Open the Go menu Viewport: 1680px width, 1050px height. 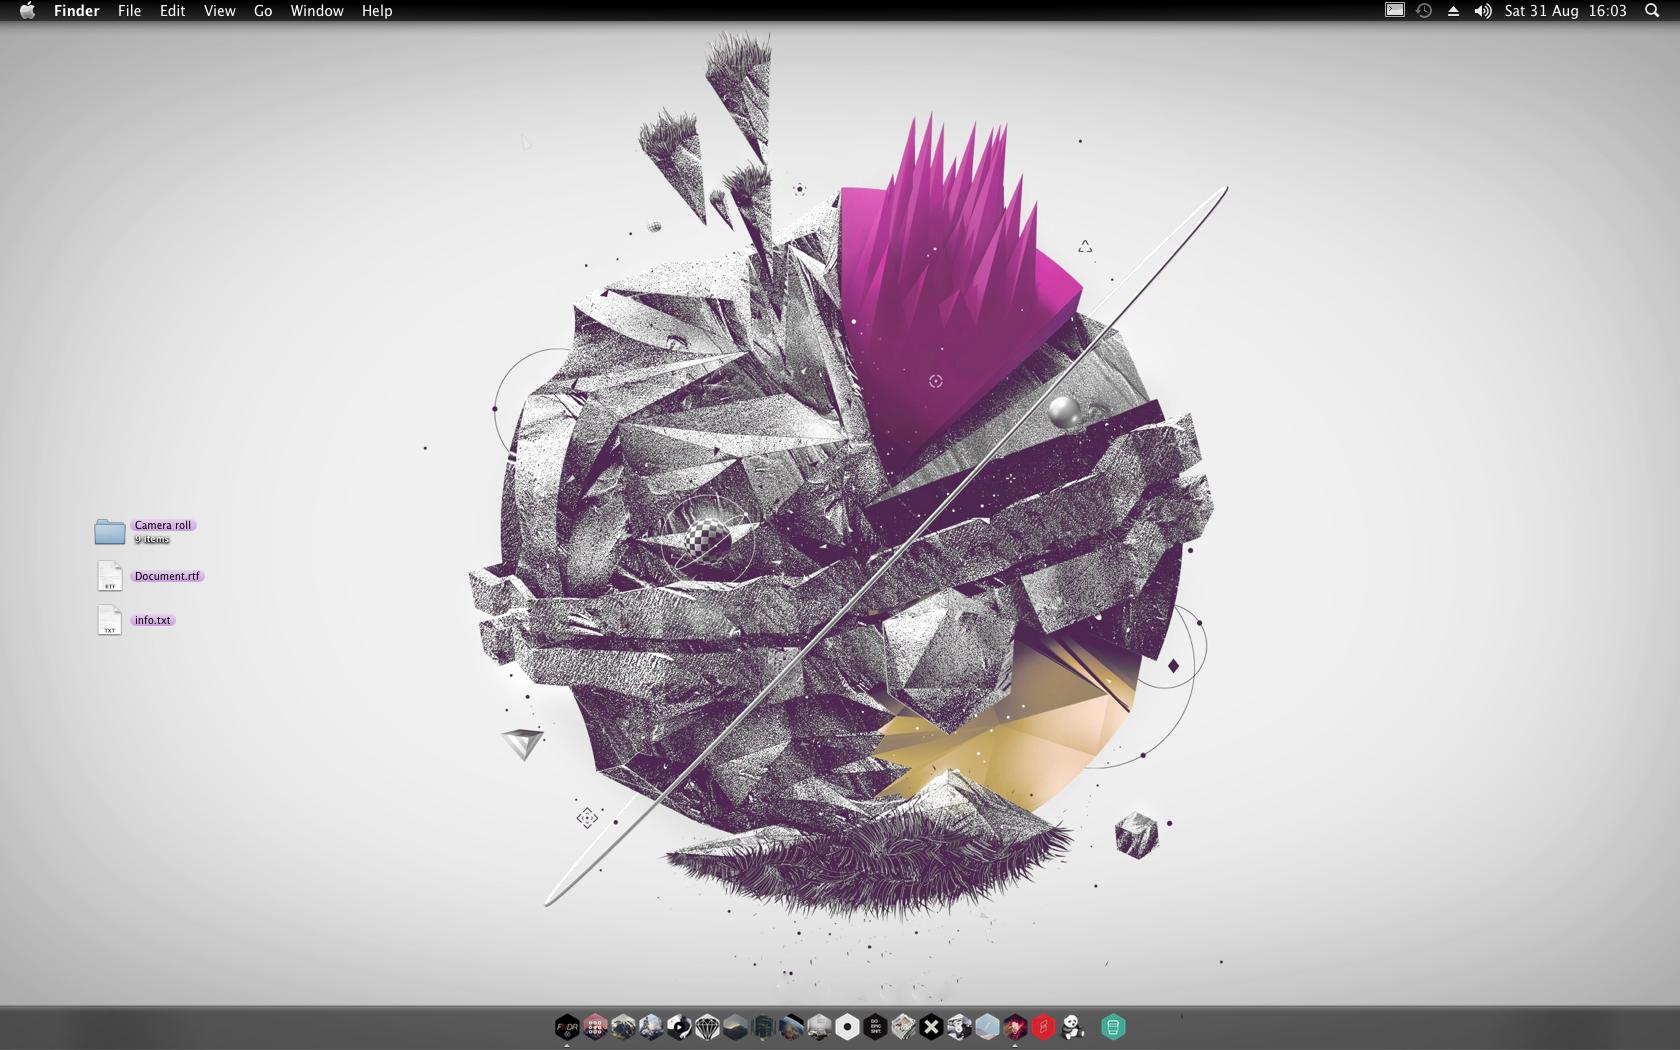tap(263, 11)
